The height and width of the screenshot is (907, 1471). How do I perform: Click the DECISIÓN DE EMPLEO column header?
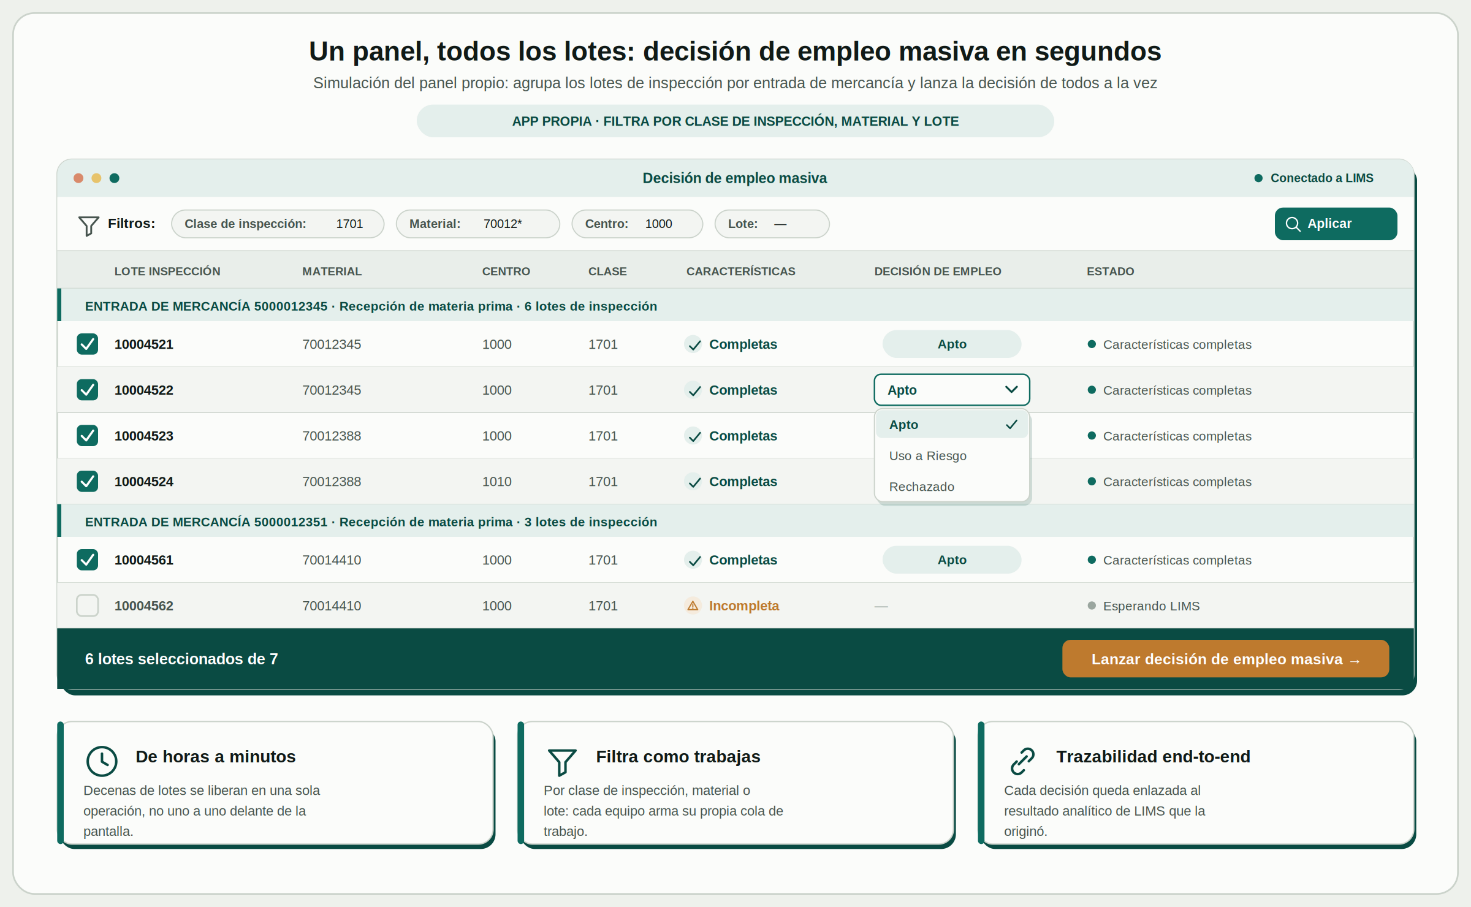tap(938, 271)
